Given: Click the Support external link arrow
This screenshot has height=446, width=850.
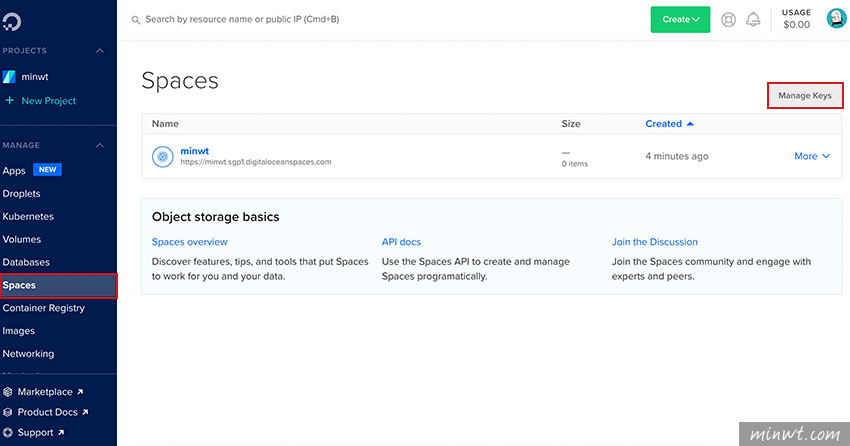Looking at the screenshot, I should [61, 432].
